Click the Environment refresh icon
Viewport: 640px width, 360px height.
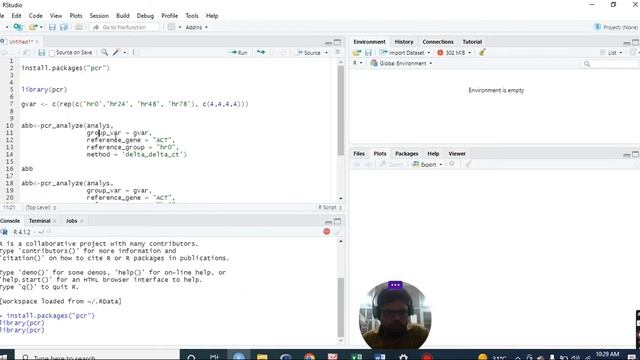(x=633, y=53)
